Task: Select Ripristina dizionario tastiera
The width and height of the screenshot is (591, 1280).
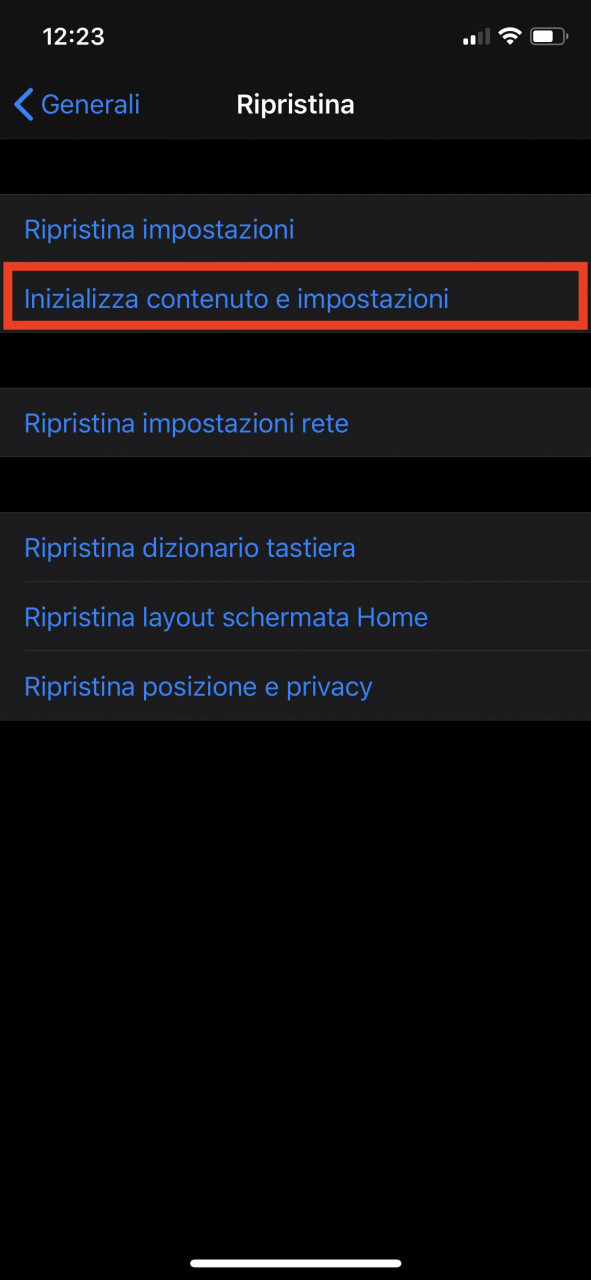Action: (x=295, y=548)
